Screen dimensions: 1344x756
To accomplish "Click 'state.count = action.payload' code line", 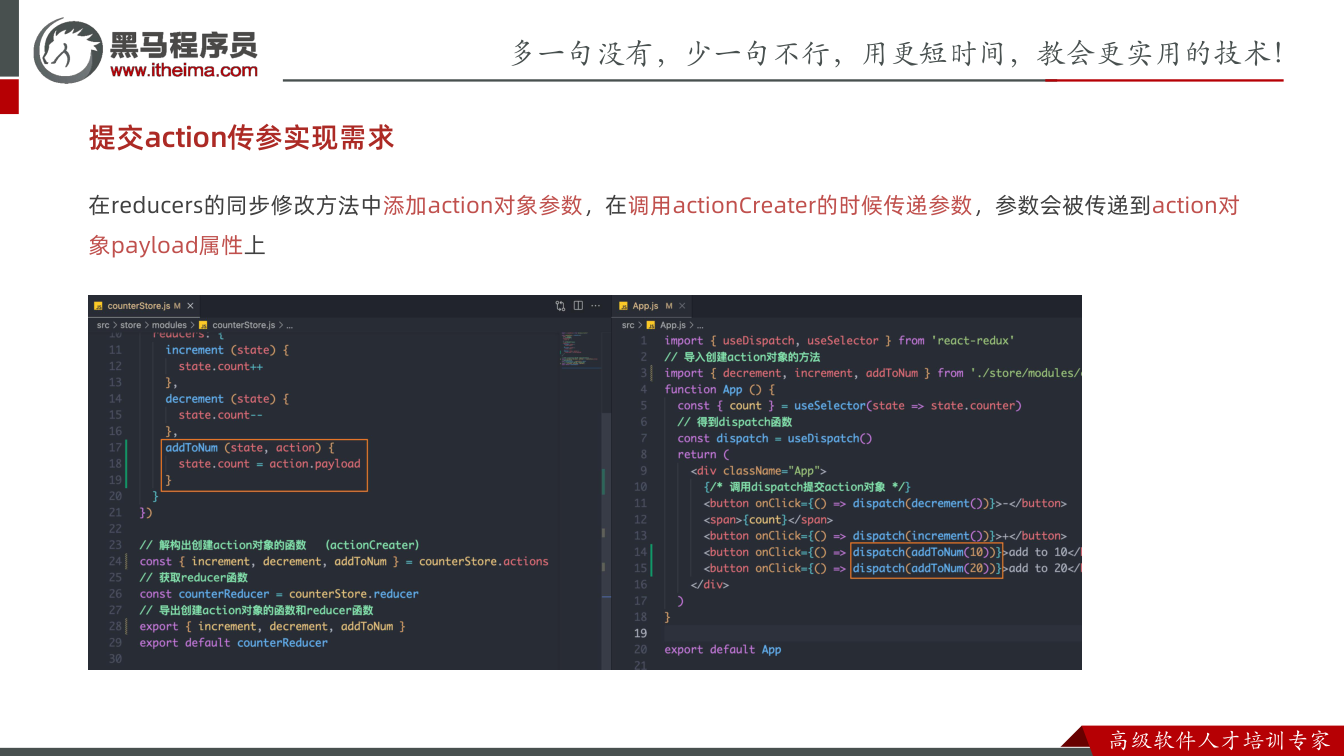I will pos(269,463).
